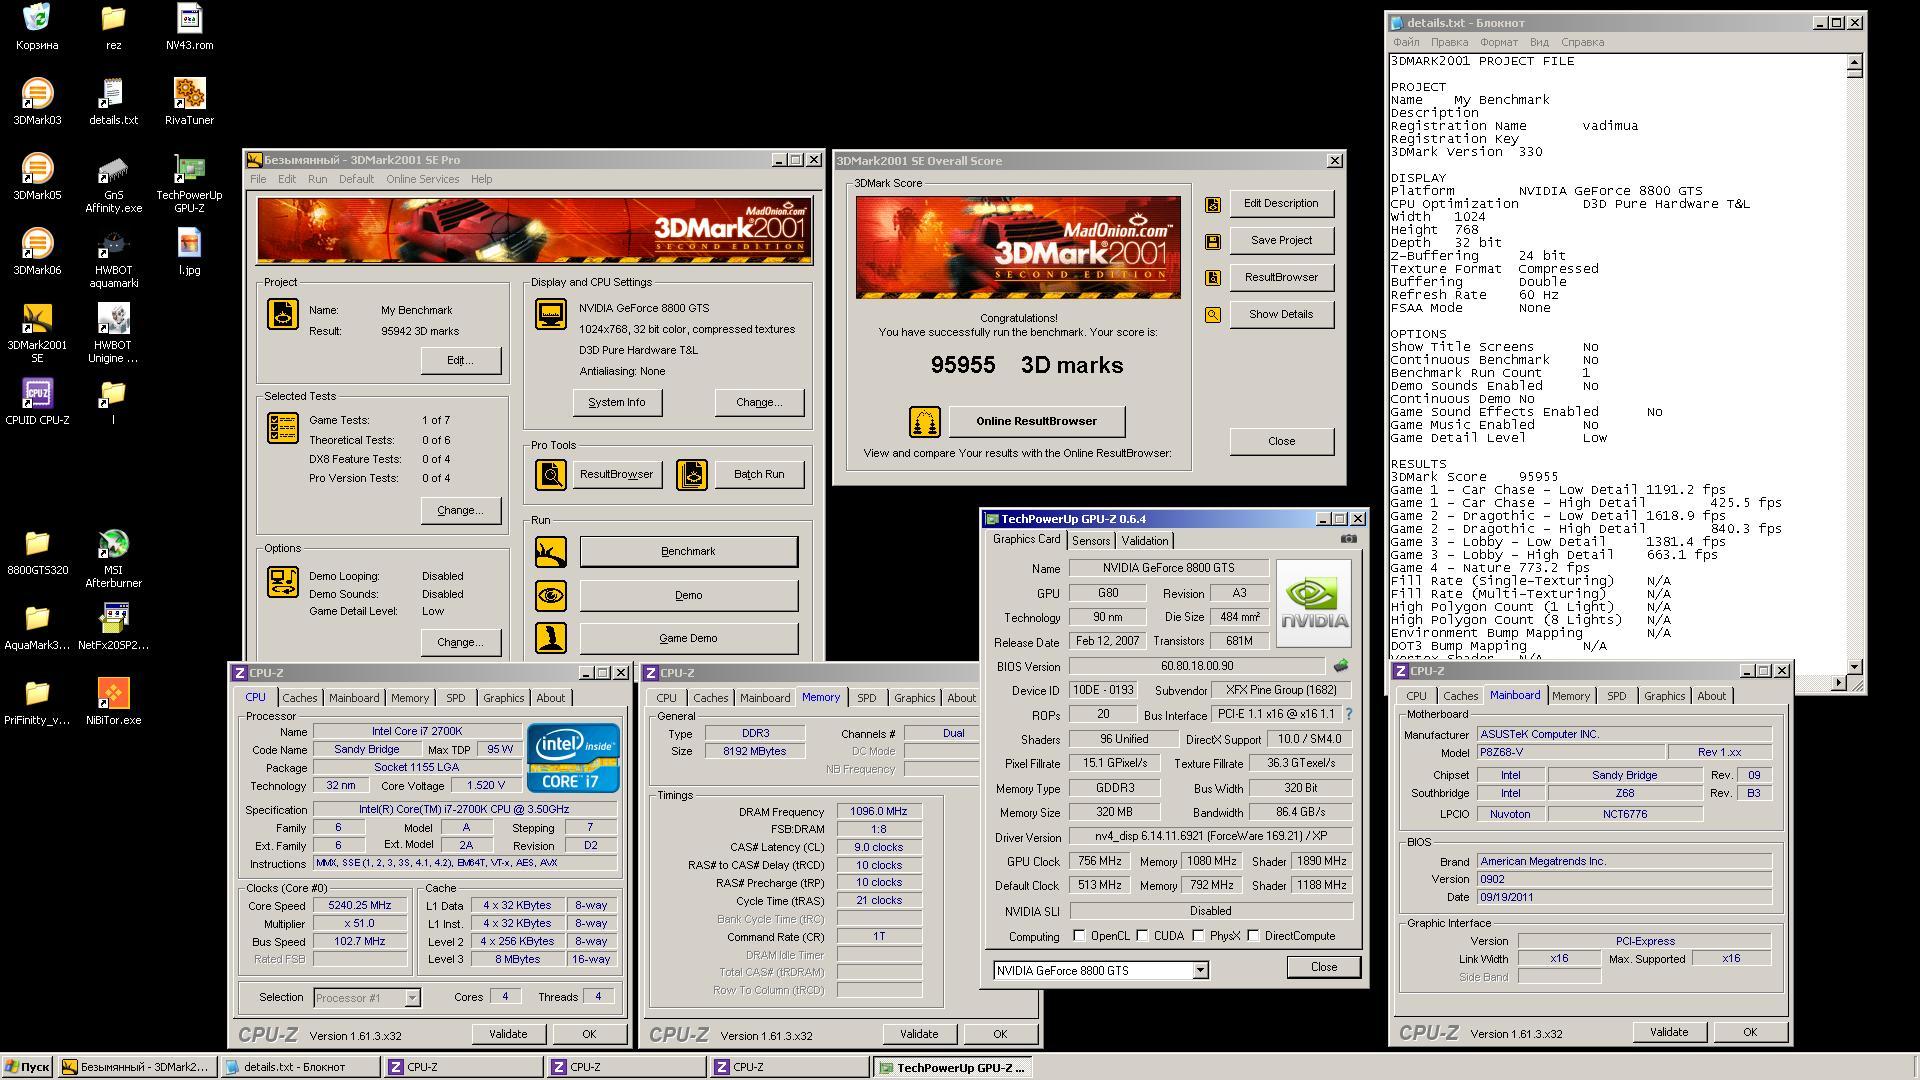Launch the 3DMark06 shortcut
The height and width of the screenshot is (1080, 1920).
37,252
